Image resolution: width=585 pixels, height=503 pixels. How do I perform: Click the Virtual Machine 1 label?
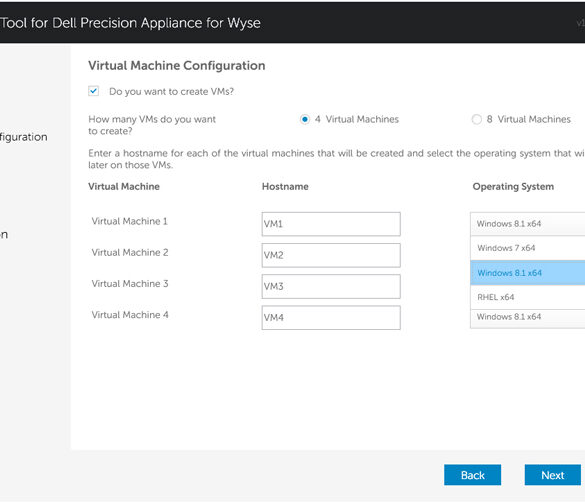tap(129, 221)
